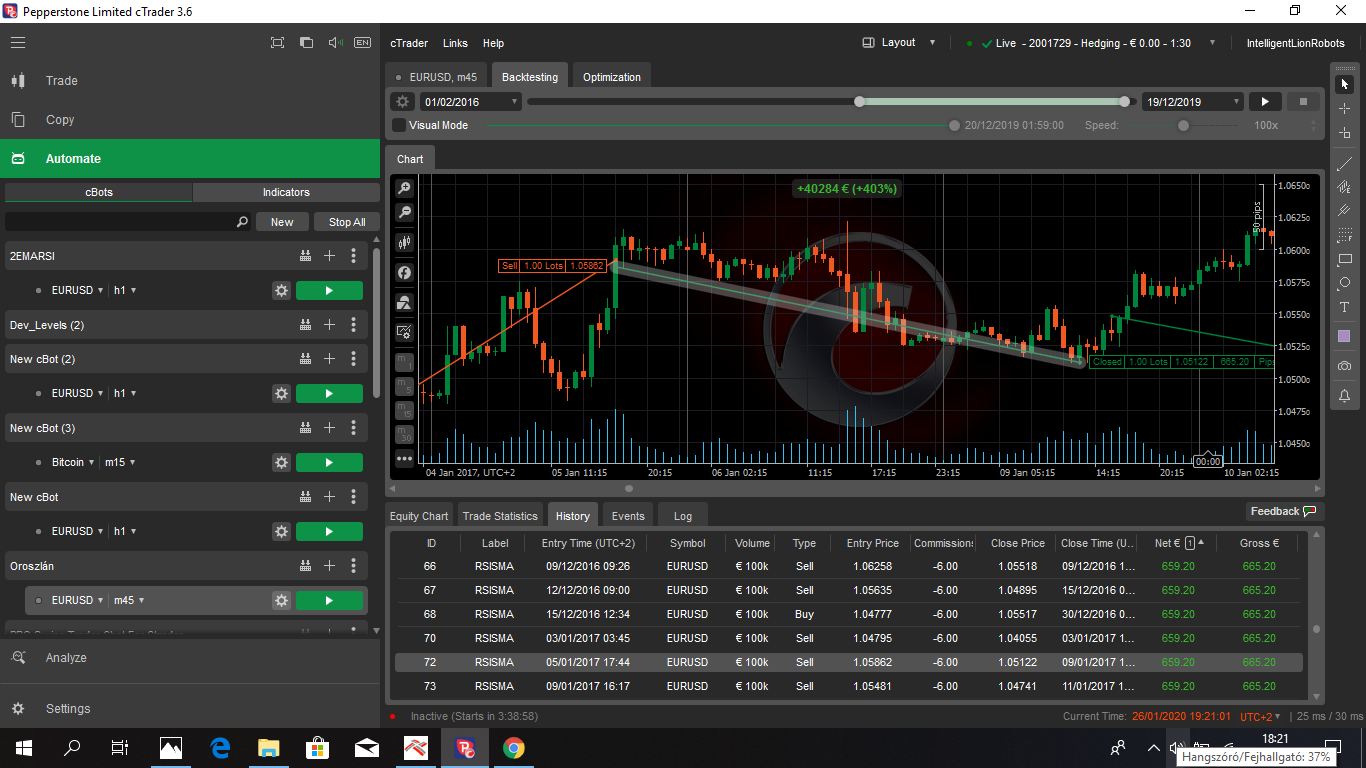1366x768 pixels.
Task: Select the crosshair tool in the right toolbar
Action: [x=1345, y=107]
